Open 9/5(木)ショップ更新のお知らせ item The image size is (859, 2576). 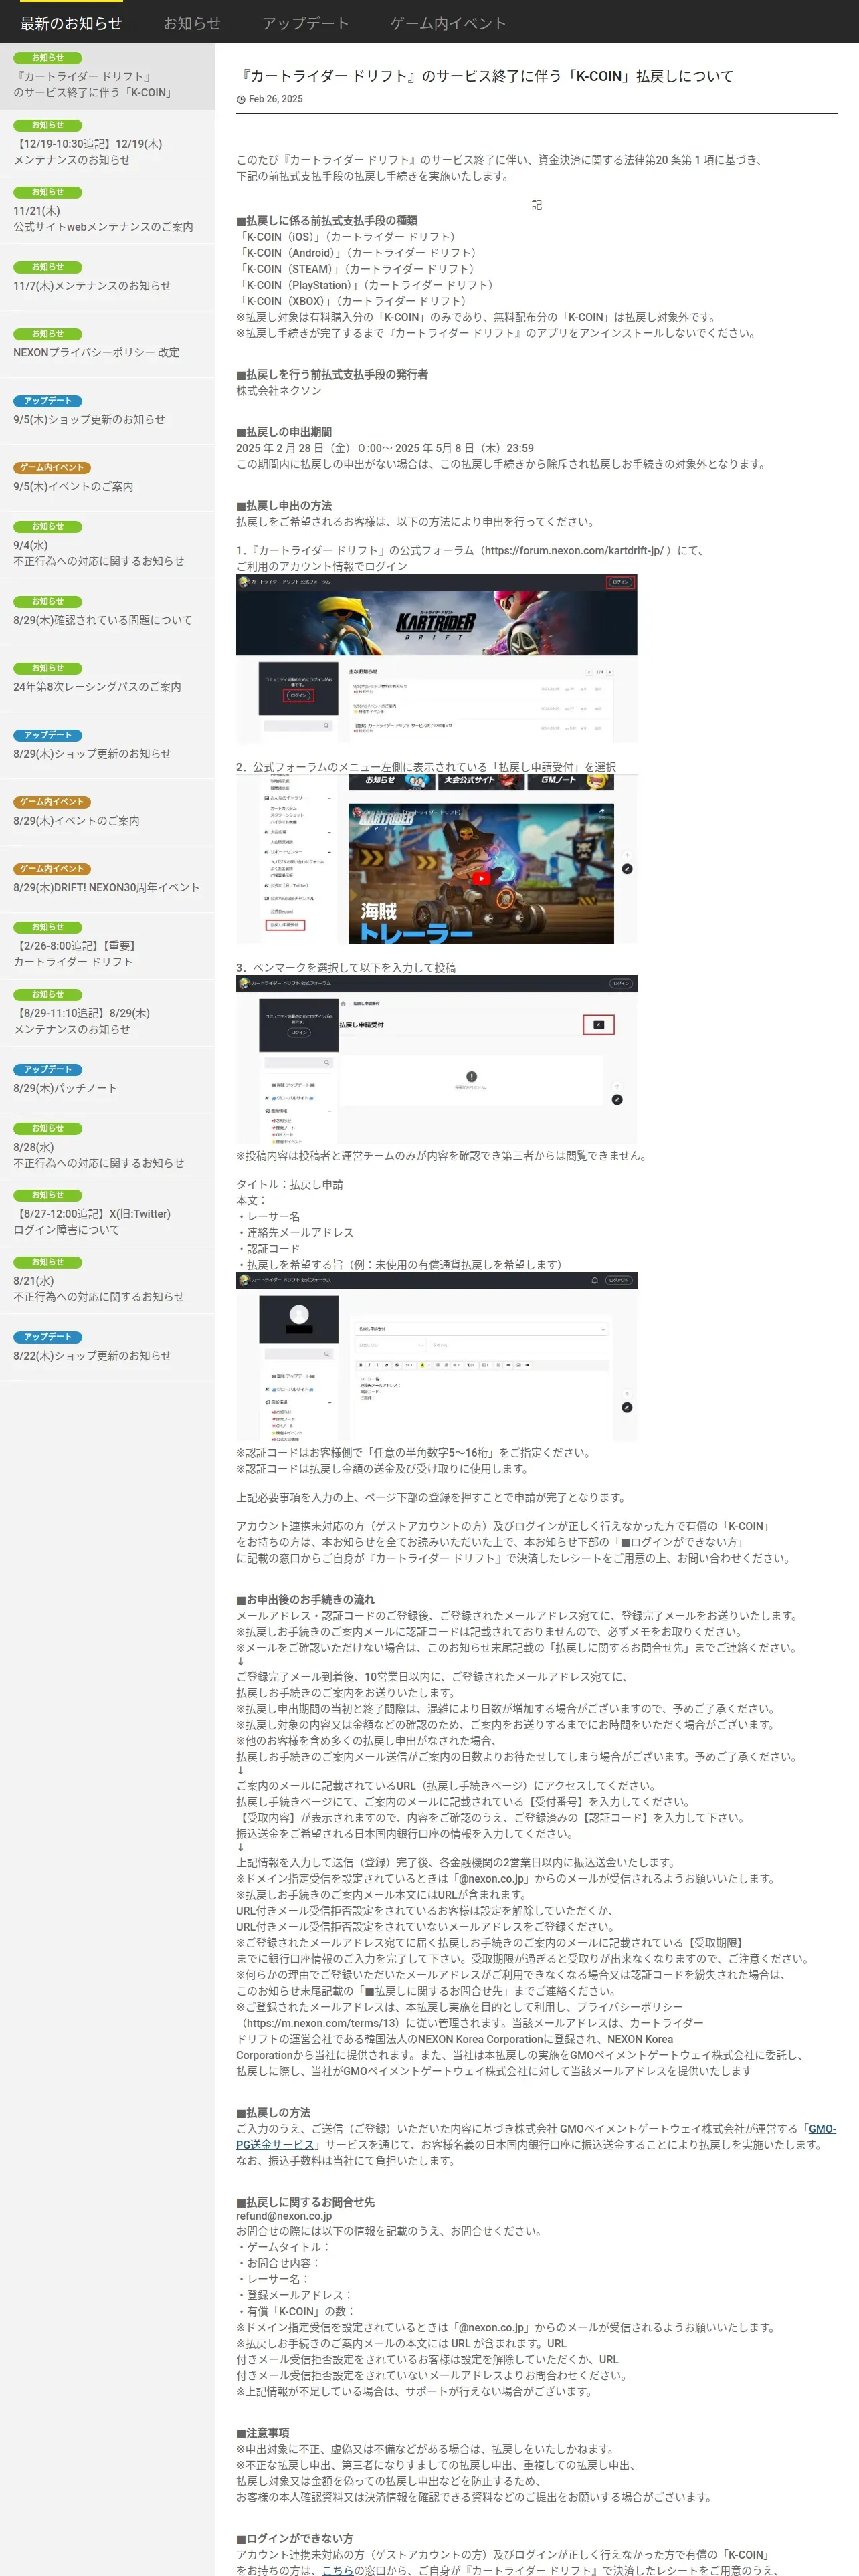tap(107, 411)
